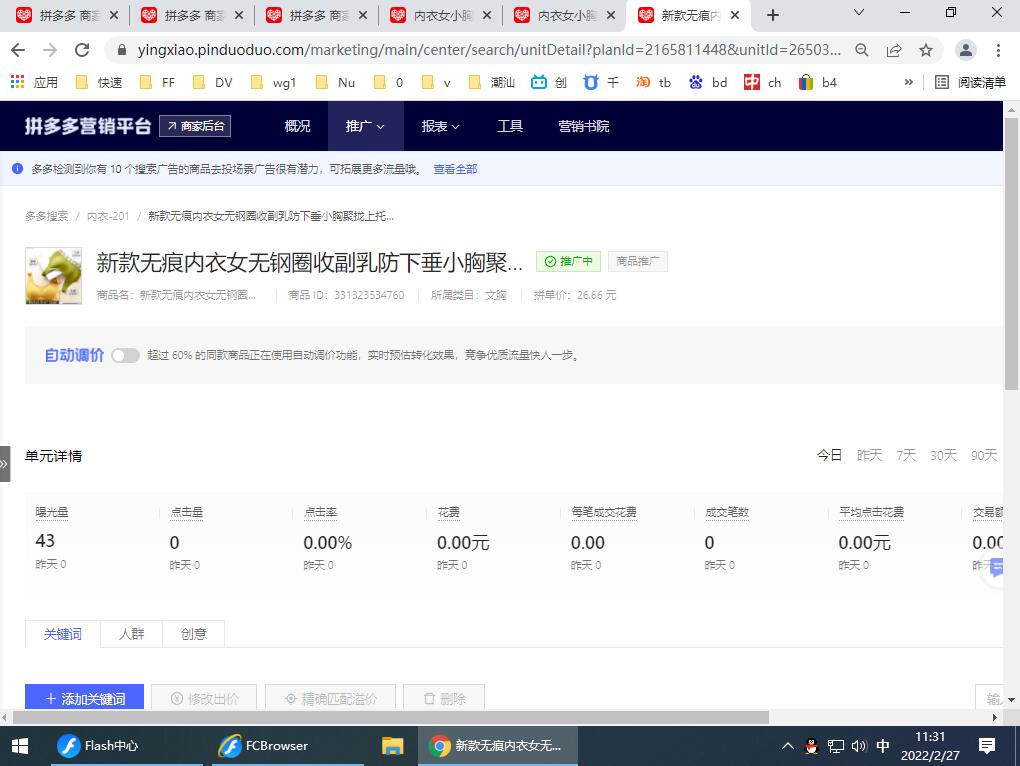The height and width of the screenshot is (766, 1020).
Task: Click the 查看全部 link
Action: tap(455, 169)
